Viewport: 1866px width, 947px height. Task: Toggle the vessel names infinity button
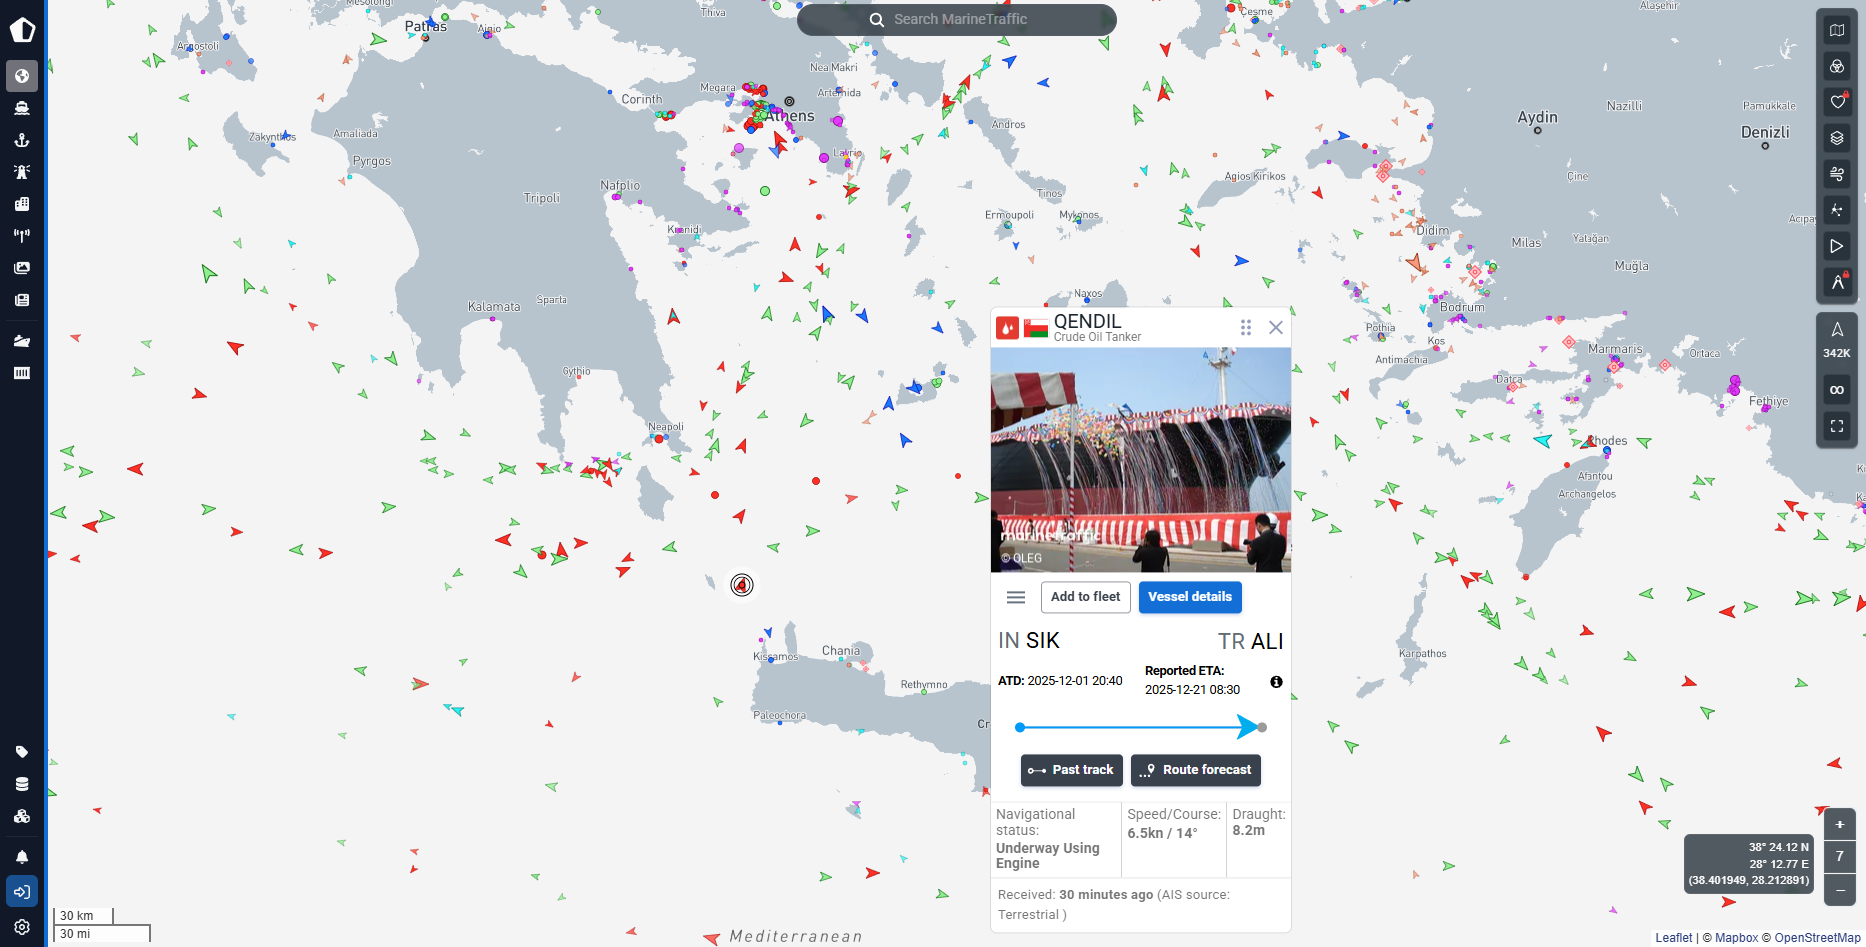(1837, 390)
